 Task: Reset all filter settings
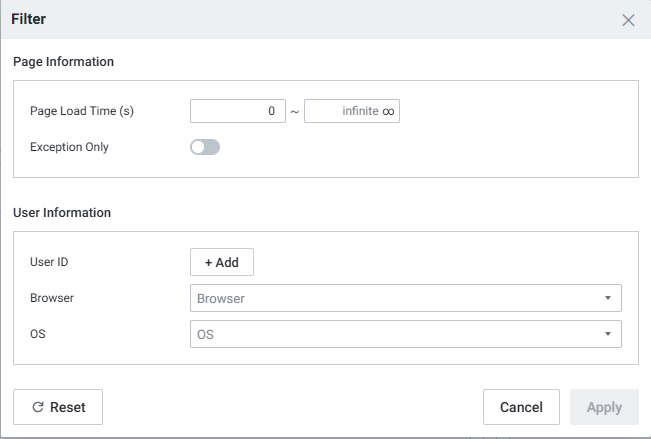point(58,407)
